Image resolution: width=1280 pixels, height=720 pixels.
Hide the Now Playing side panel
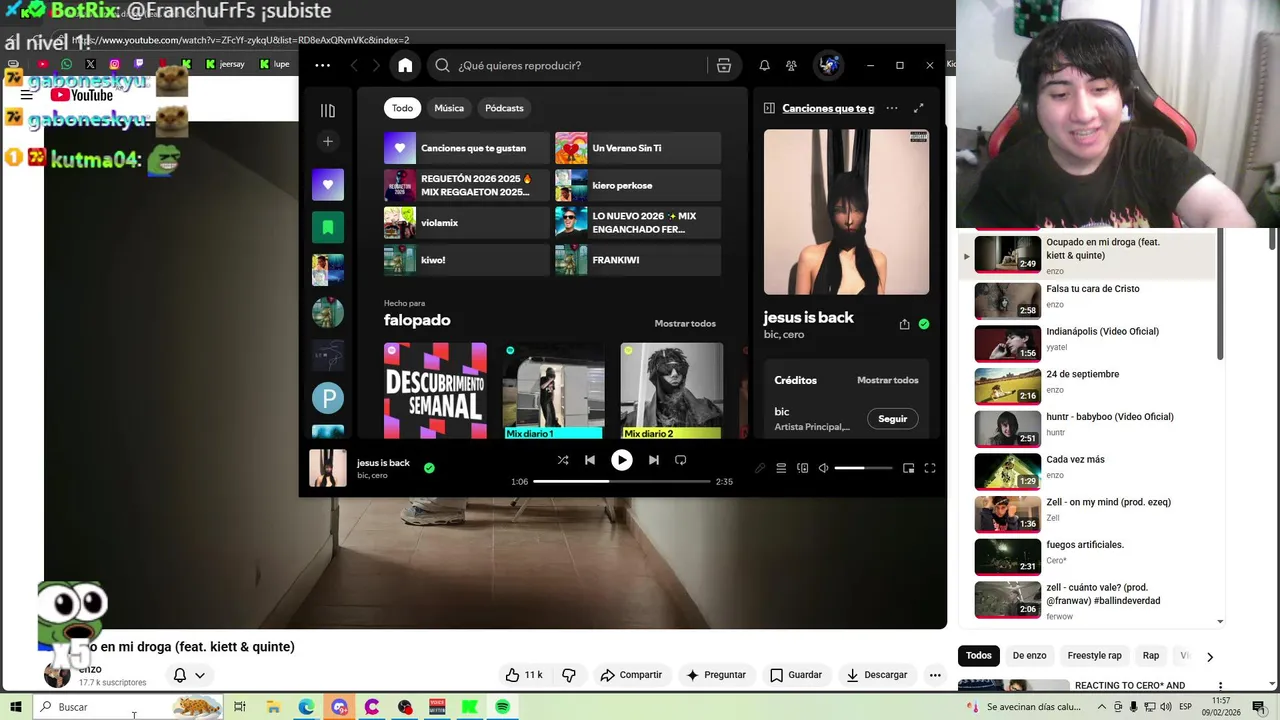[769, 108]
